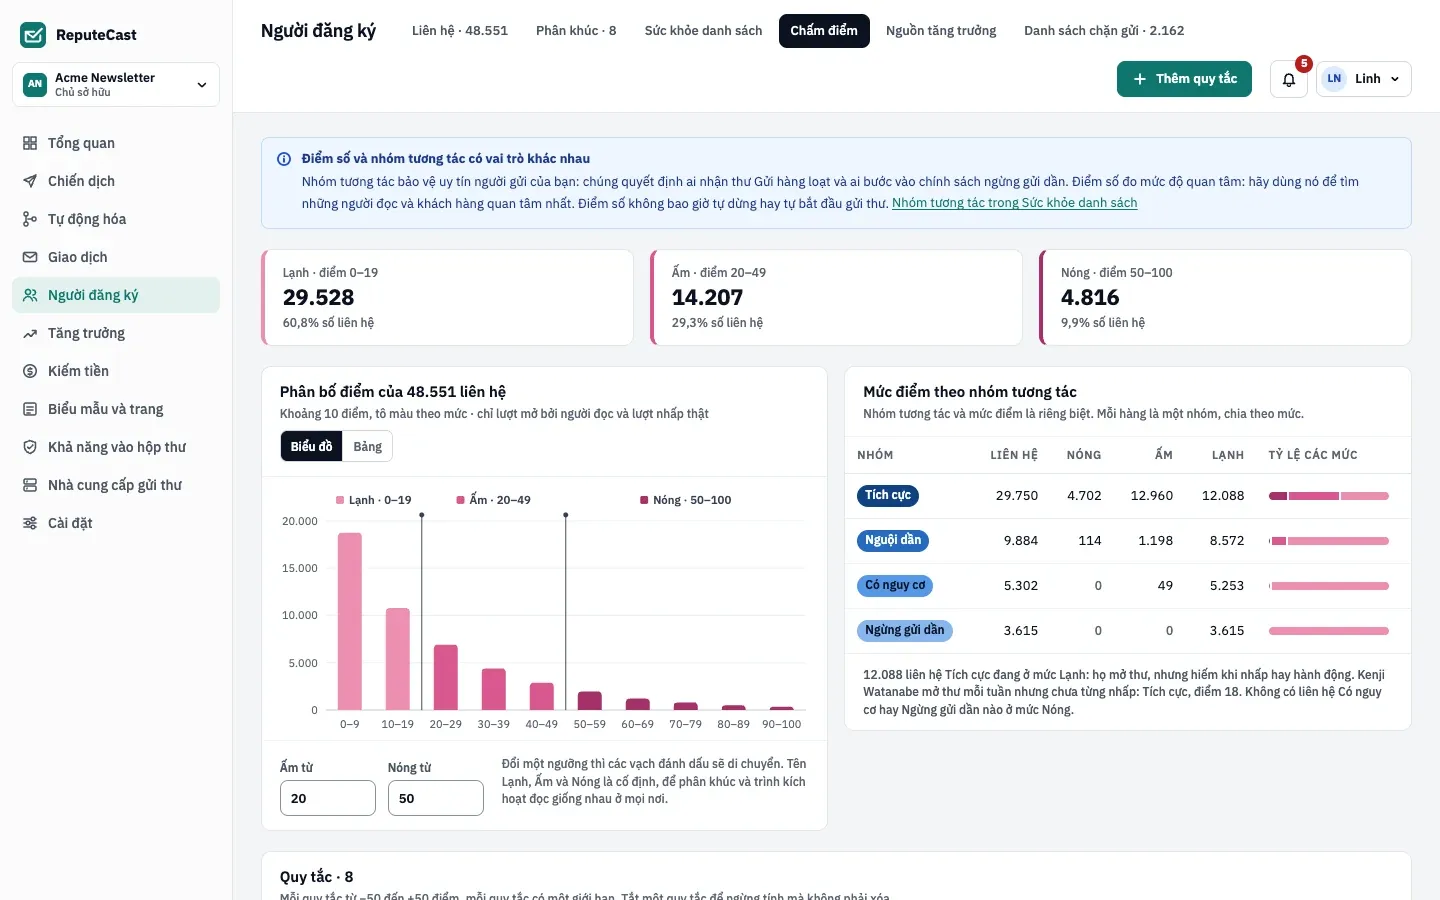Click the Tích cực group badge
Viewport: 1440px width, 900px height.
888,496
